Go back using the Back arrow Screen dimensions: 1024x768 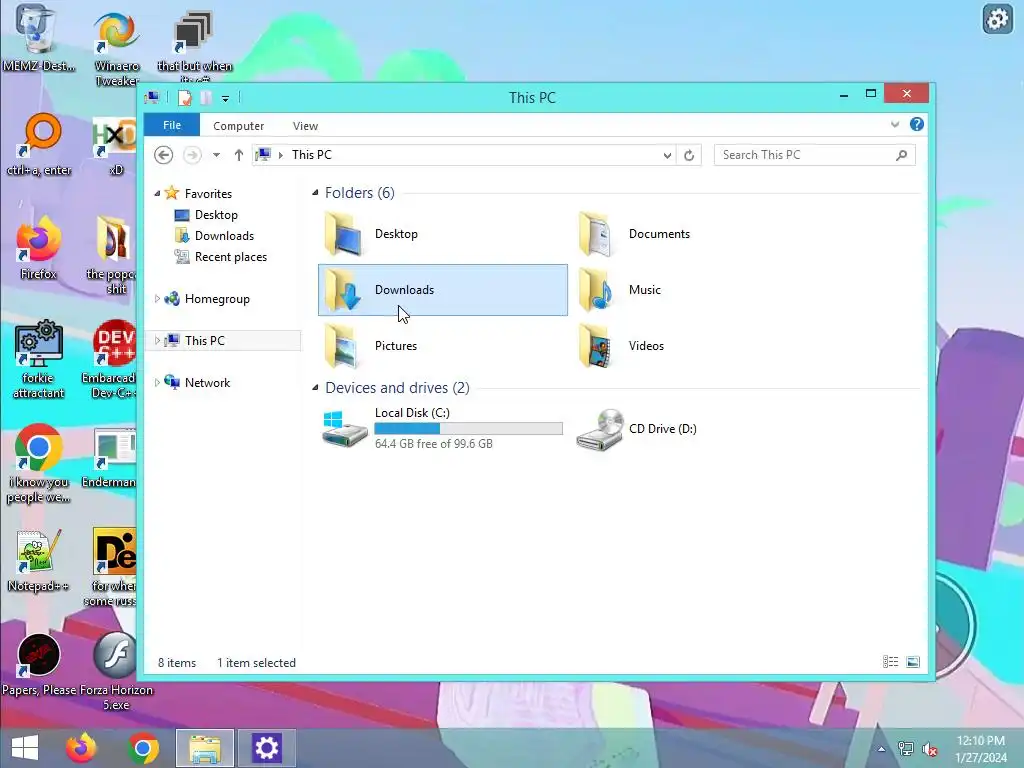(163, 155)
